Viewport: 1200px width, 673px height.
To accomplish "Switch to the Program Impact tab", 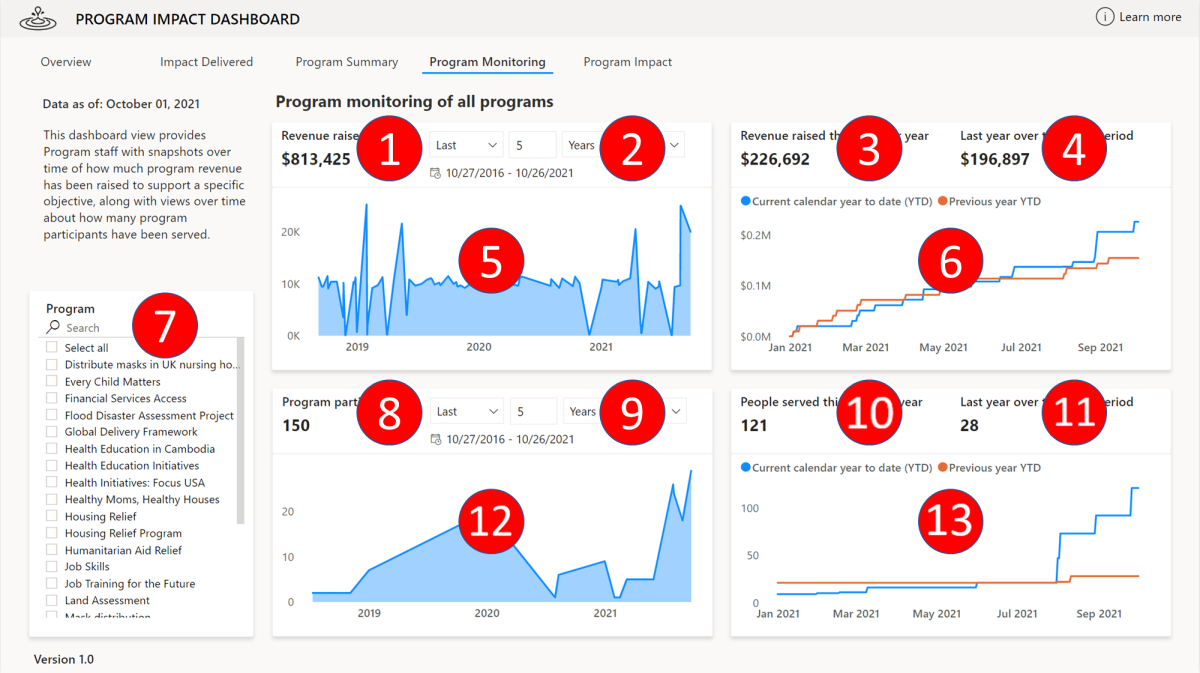I will click(x=628, y=61).
